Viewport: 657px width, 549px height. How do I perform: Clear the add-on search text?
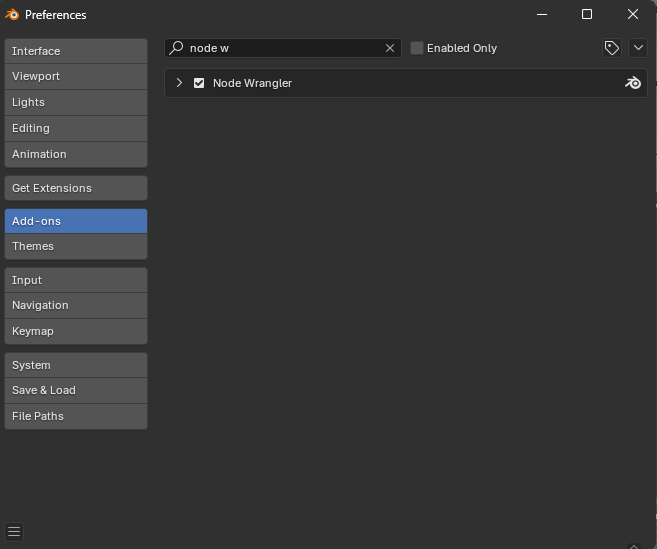coord(390,48)
